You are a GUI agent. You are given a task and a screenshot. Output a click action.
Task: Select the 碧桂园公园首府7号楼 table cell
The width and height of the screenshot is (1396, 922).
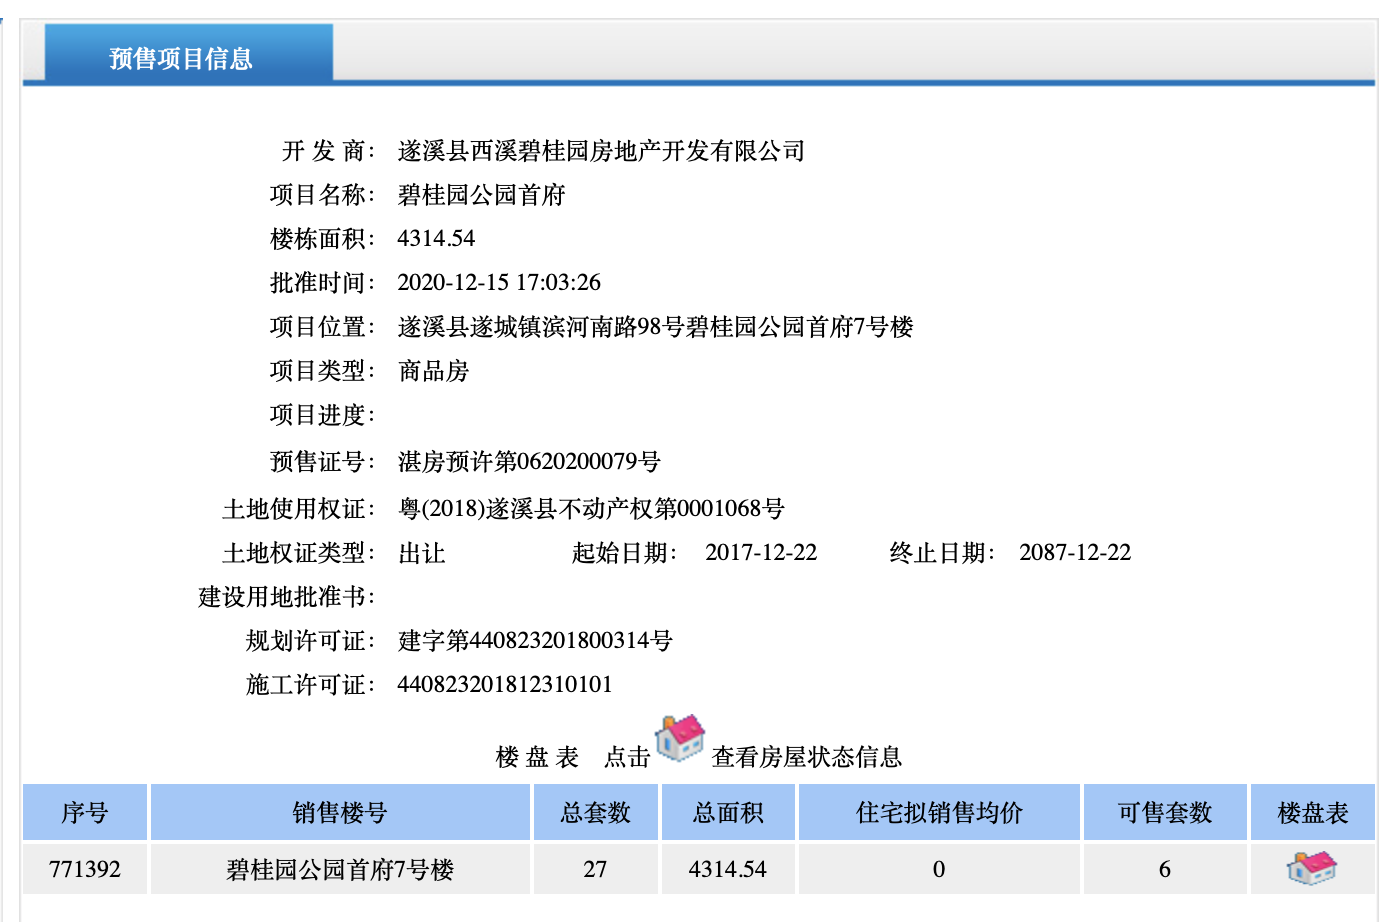(x=340, y=869)
